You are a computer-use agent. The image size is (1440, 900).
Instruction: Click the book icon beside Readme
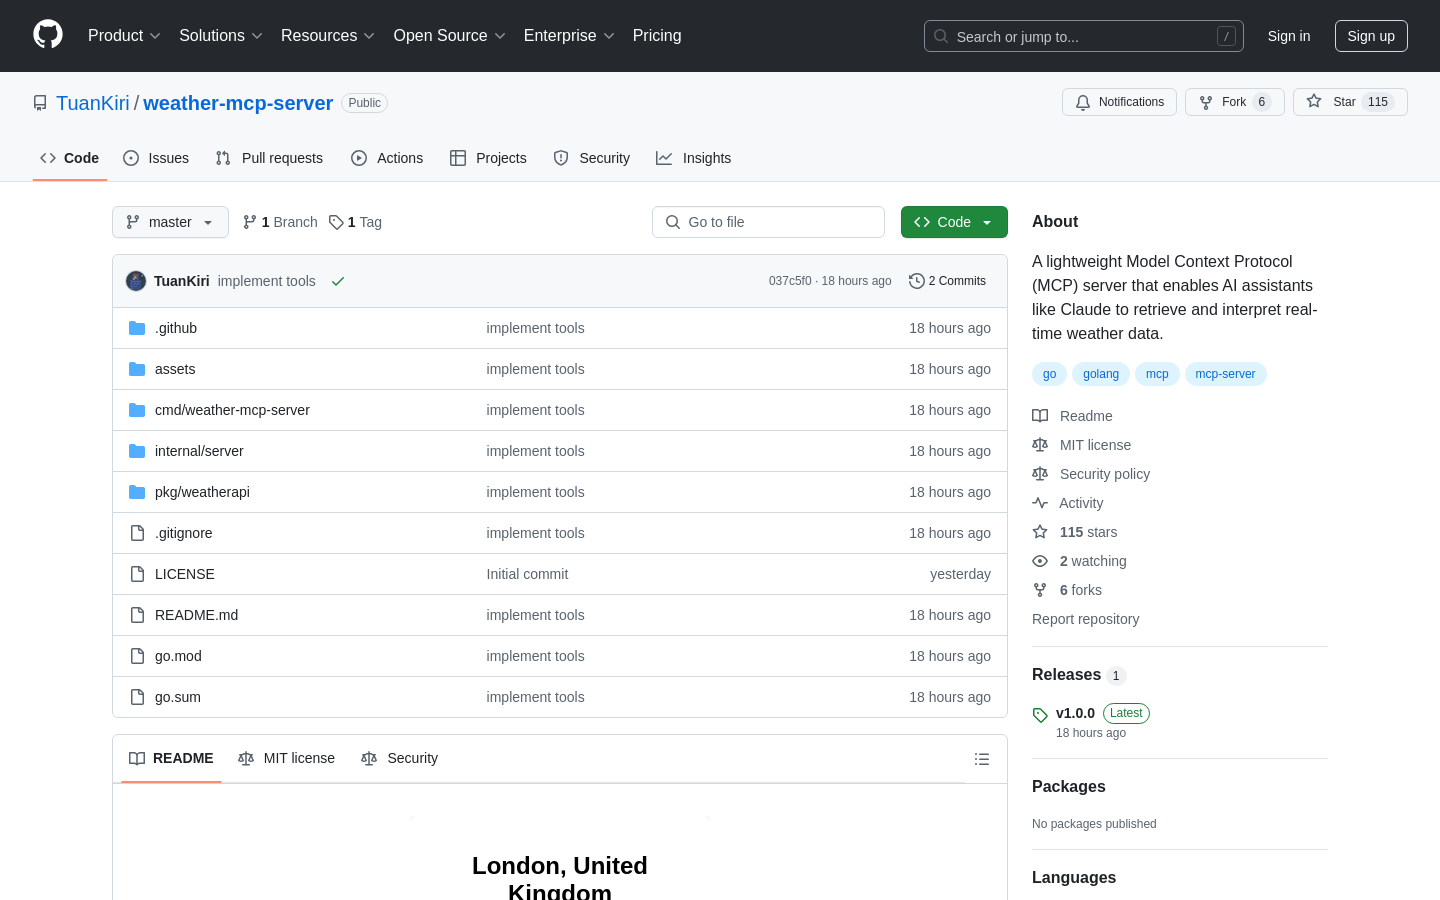click(1040, 416)
